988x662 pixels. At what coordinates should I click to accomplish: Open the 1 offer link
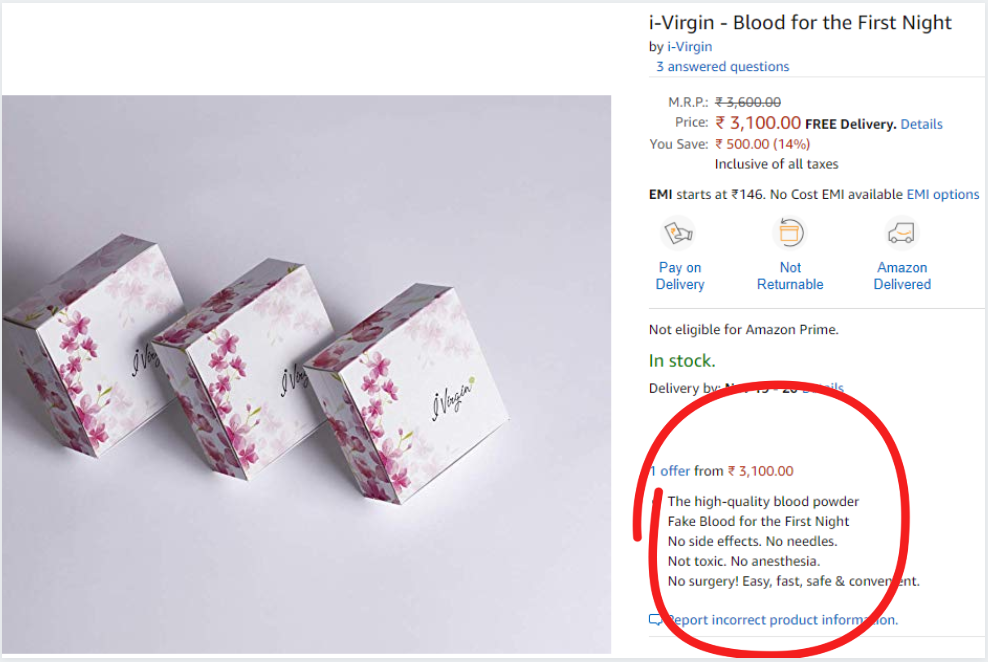pyautogui.click(x=670, y=471)
